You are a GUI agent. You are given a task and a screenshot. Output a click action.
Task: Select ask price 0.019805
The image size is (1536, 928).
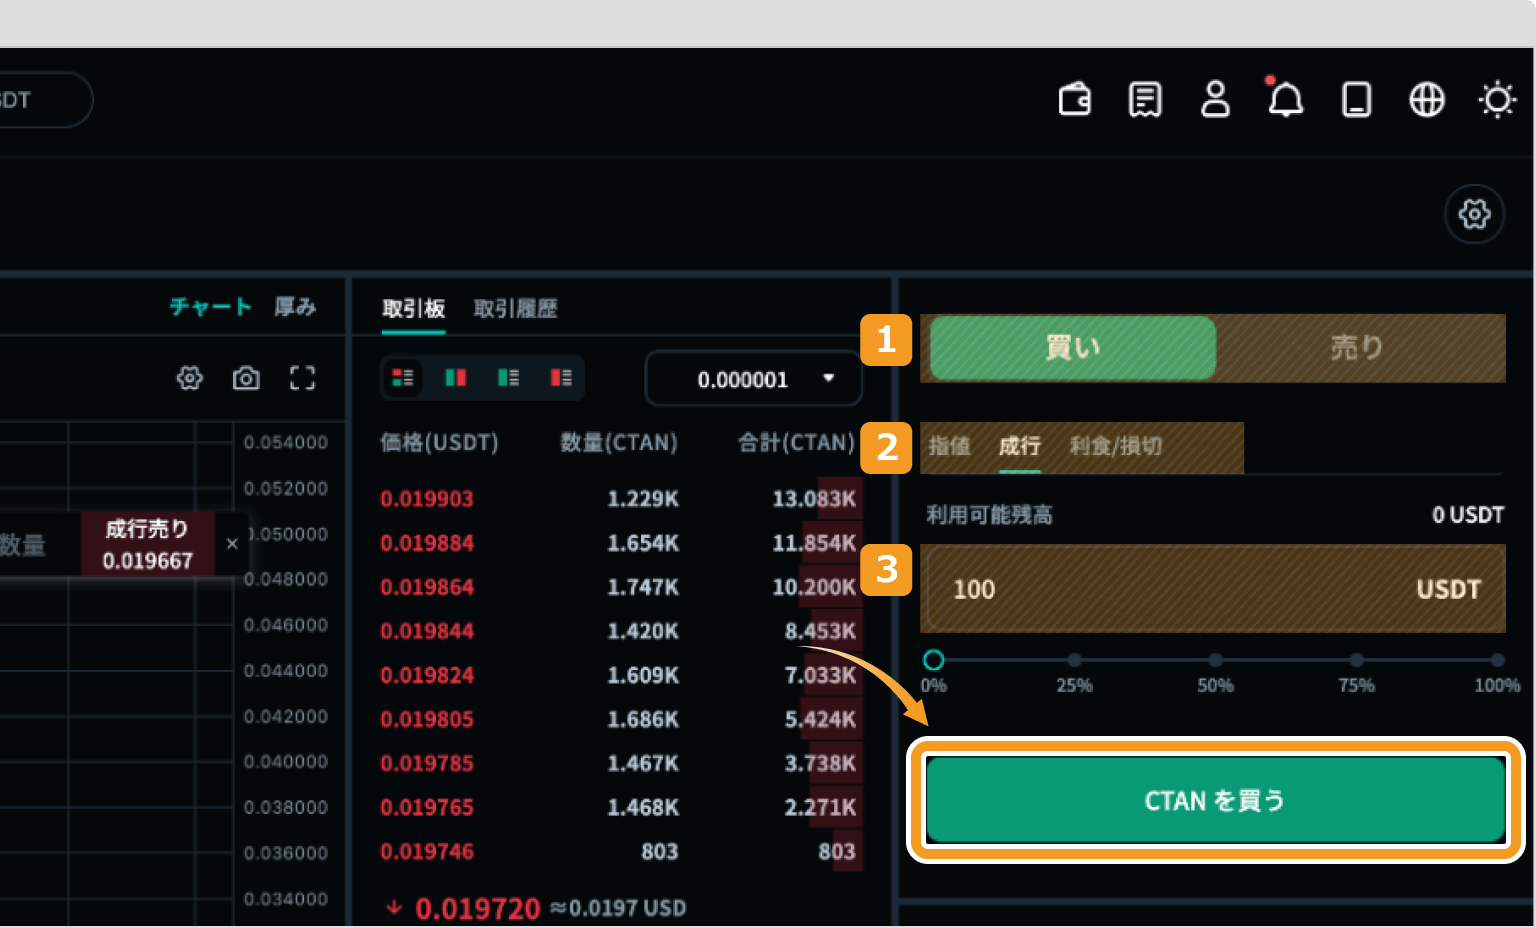click(427, 719)
